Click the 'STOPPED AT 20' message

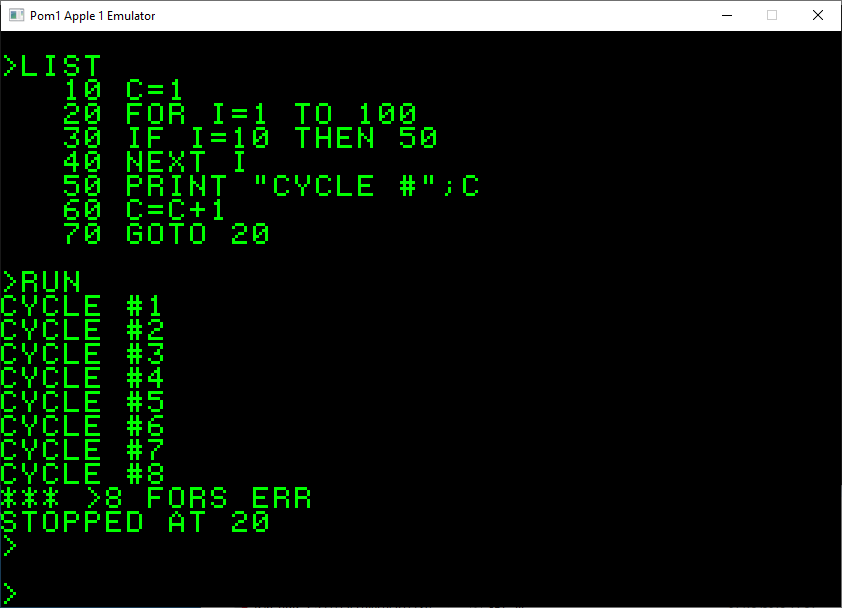click(135, 522)
